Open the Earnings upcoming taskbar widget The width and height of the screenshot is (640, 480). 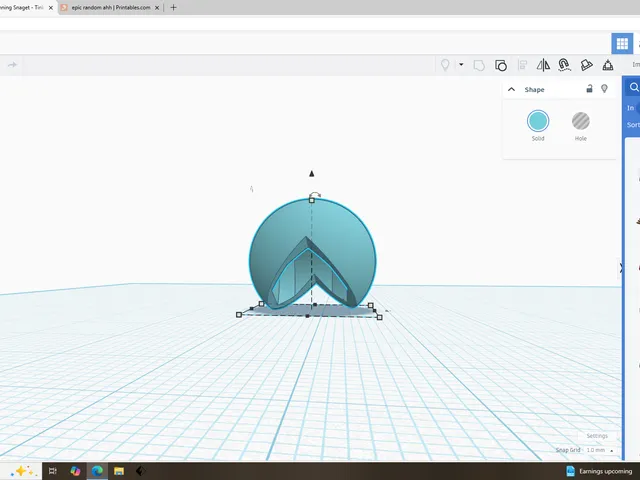point(599,471)
